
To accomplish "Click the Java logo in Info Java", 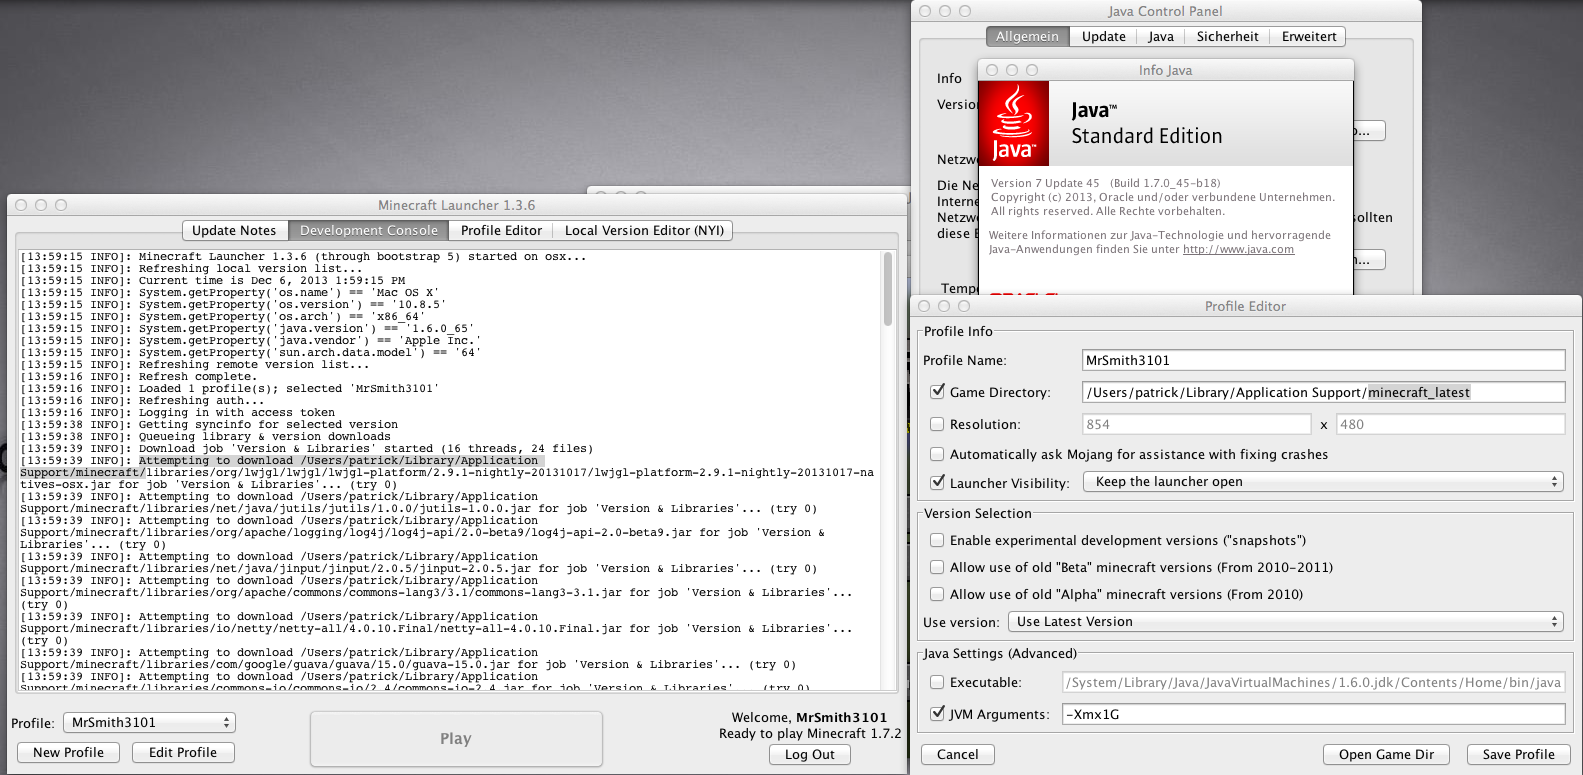I will click(x=1013, y=123).
